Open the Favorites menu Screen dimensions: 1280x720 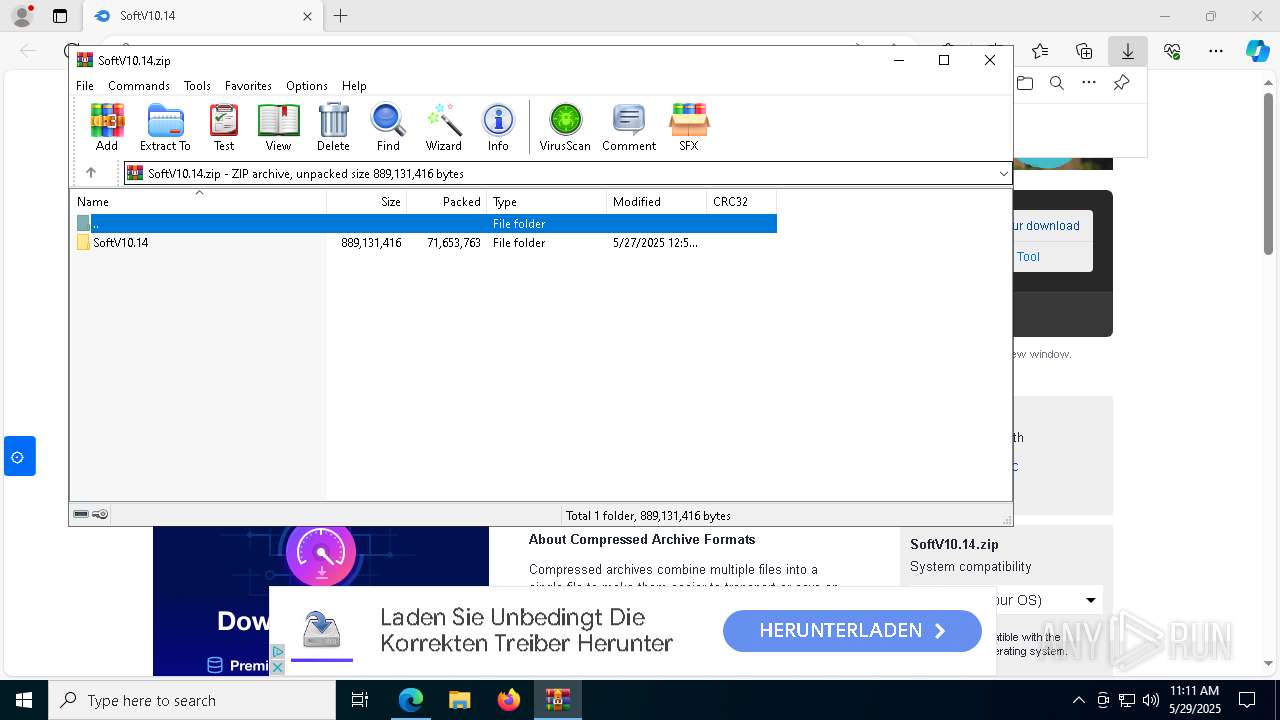[x=248, y=86]
